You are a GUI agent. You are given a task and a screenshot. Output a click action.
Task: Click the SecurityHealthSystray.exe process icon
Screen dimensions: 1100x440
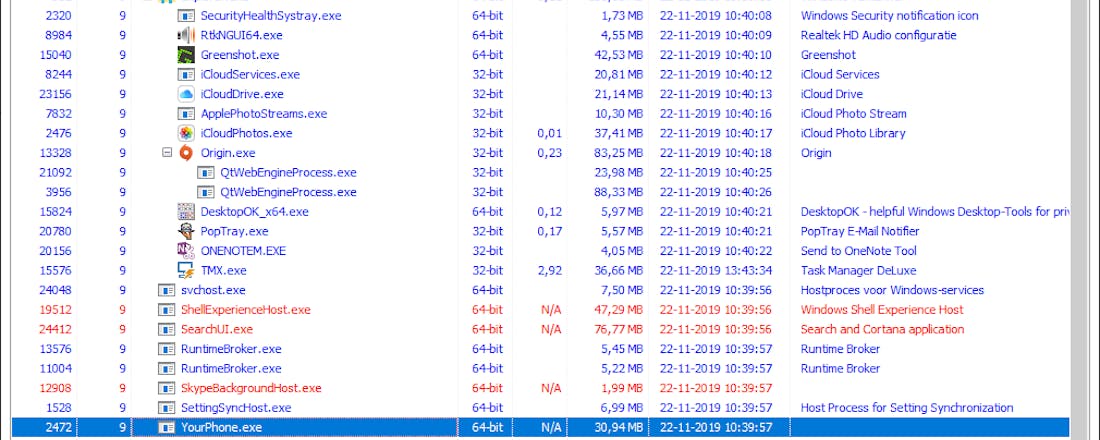click(x=186, y=15)
